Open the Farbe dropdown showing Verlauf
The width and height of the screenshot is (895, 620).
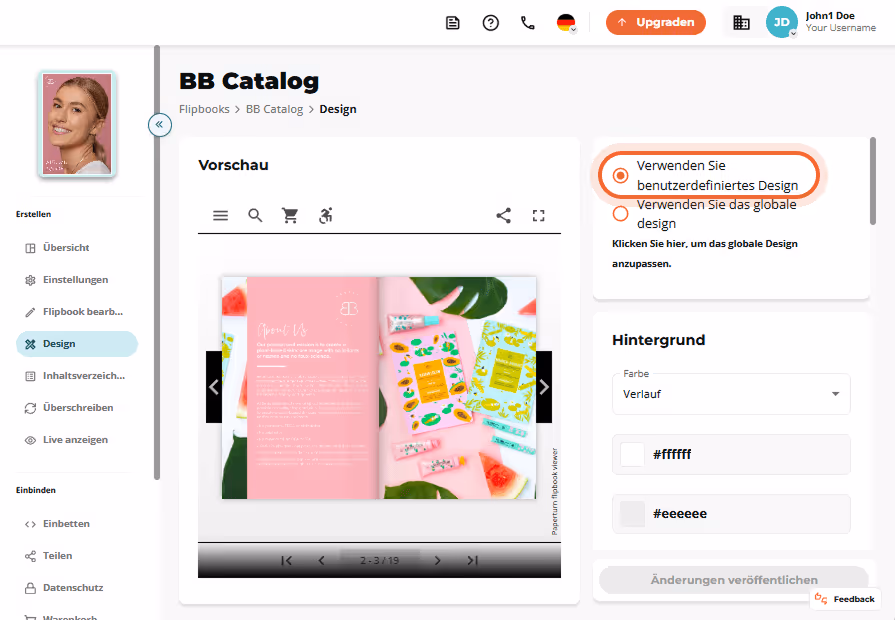pos(731,394)
